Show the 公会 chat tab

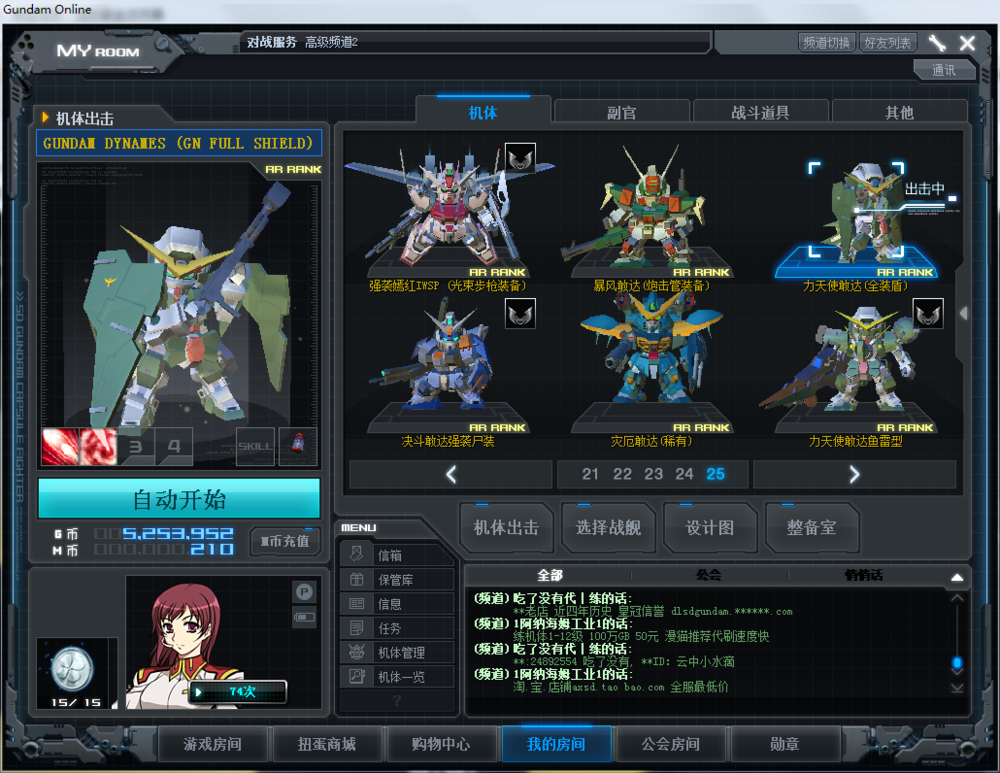708,575
